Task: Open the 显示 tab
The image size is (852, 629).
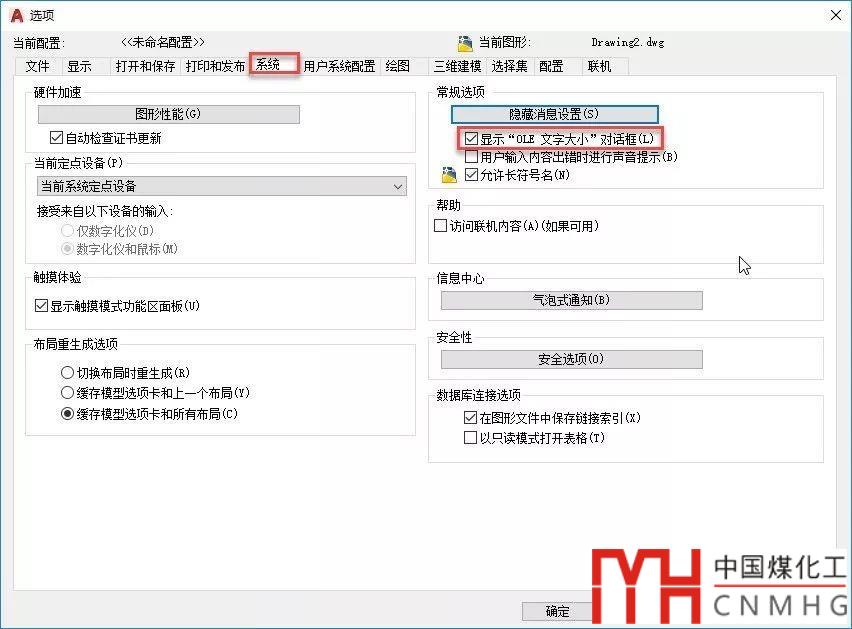Action: (79, 66)
